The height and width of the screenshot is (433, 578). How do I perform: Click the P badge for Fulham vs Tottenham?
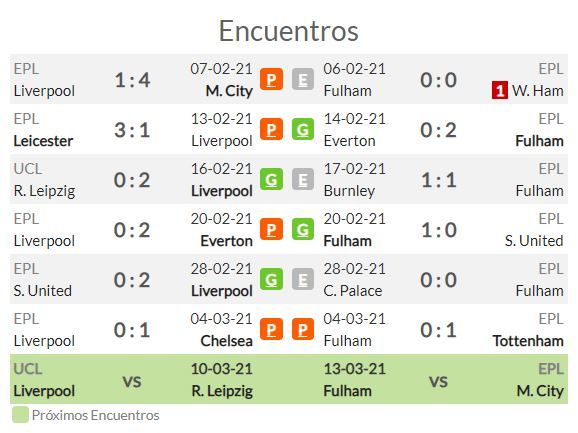tap(303, 329)
